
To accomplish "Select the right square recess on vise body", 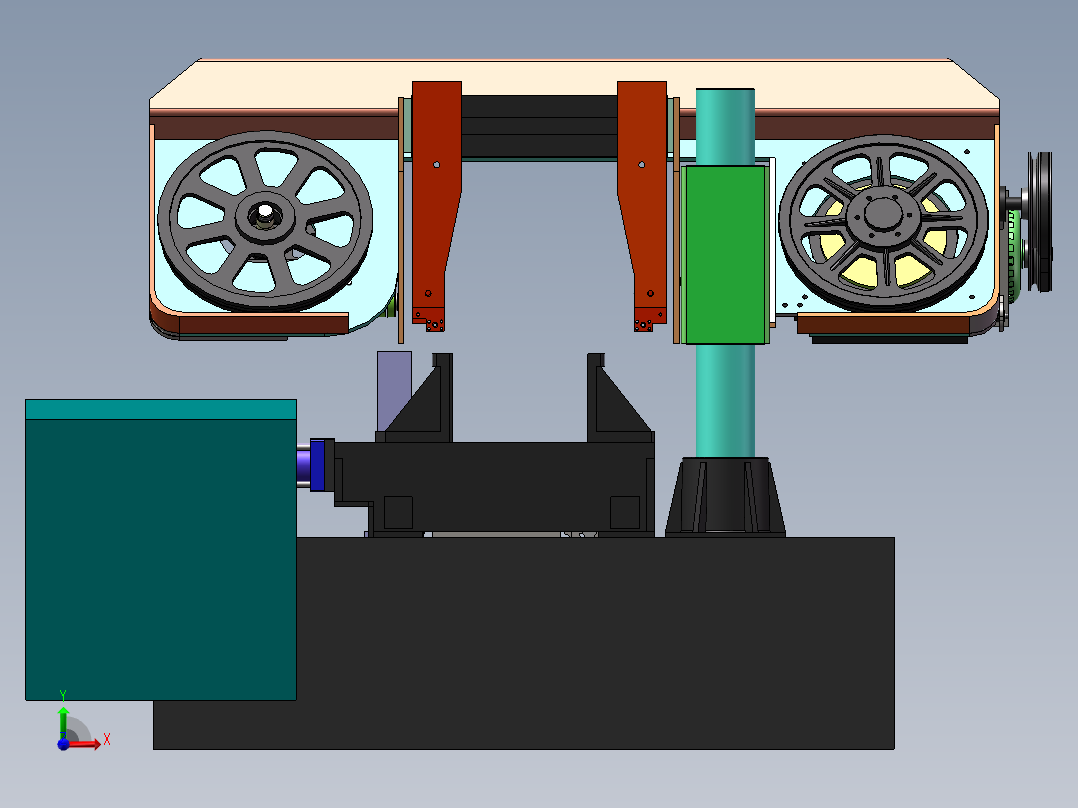I will click(x=624, y=512).
